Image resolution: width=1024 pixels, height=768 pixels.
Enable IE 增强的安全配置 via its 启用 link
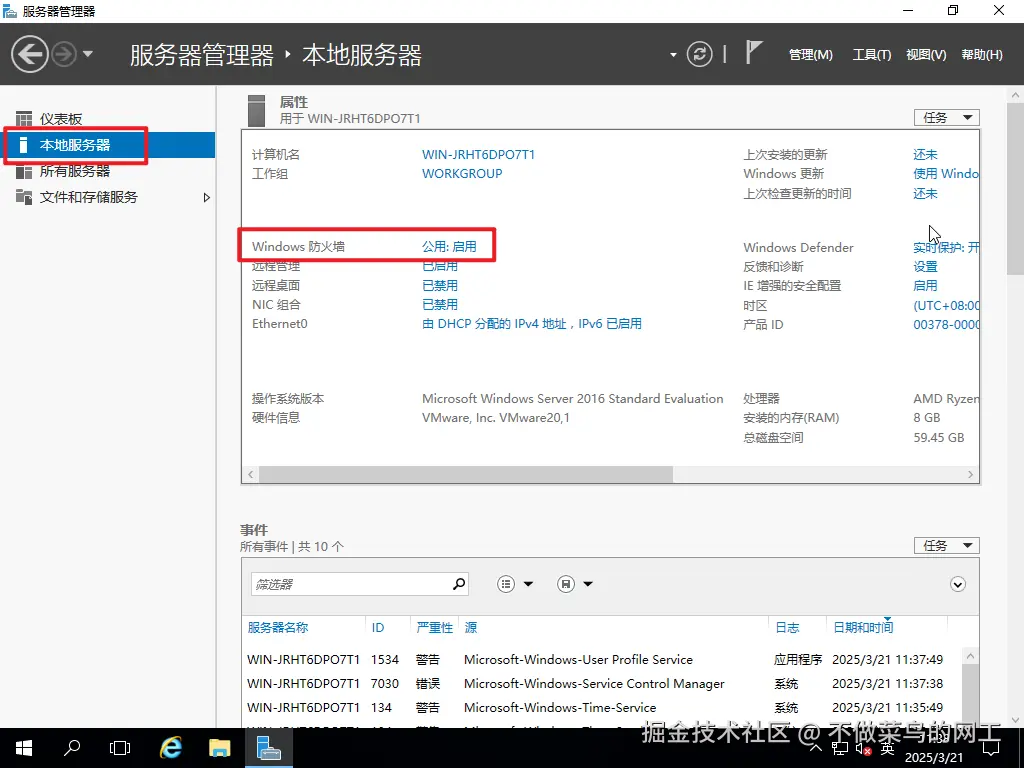click(x=925, y=285)
